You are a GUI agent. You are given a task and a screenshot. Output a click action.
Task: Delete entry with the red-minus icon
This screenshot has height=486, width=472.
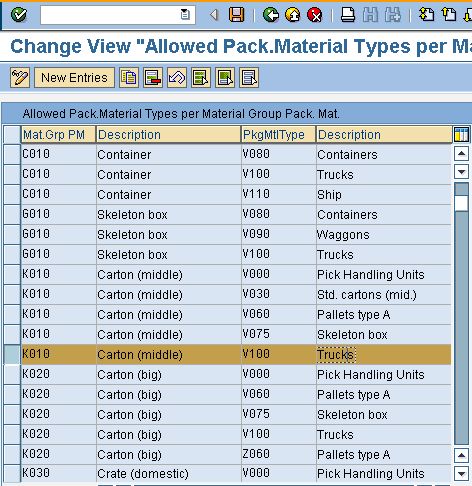click(x=153, y=78)
